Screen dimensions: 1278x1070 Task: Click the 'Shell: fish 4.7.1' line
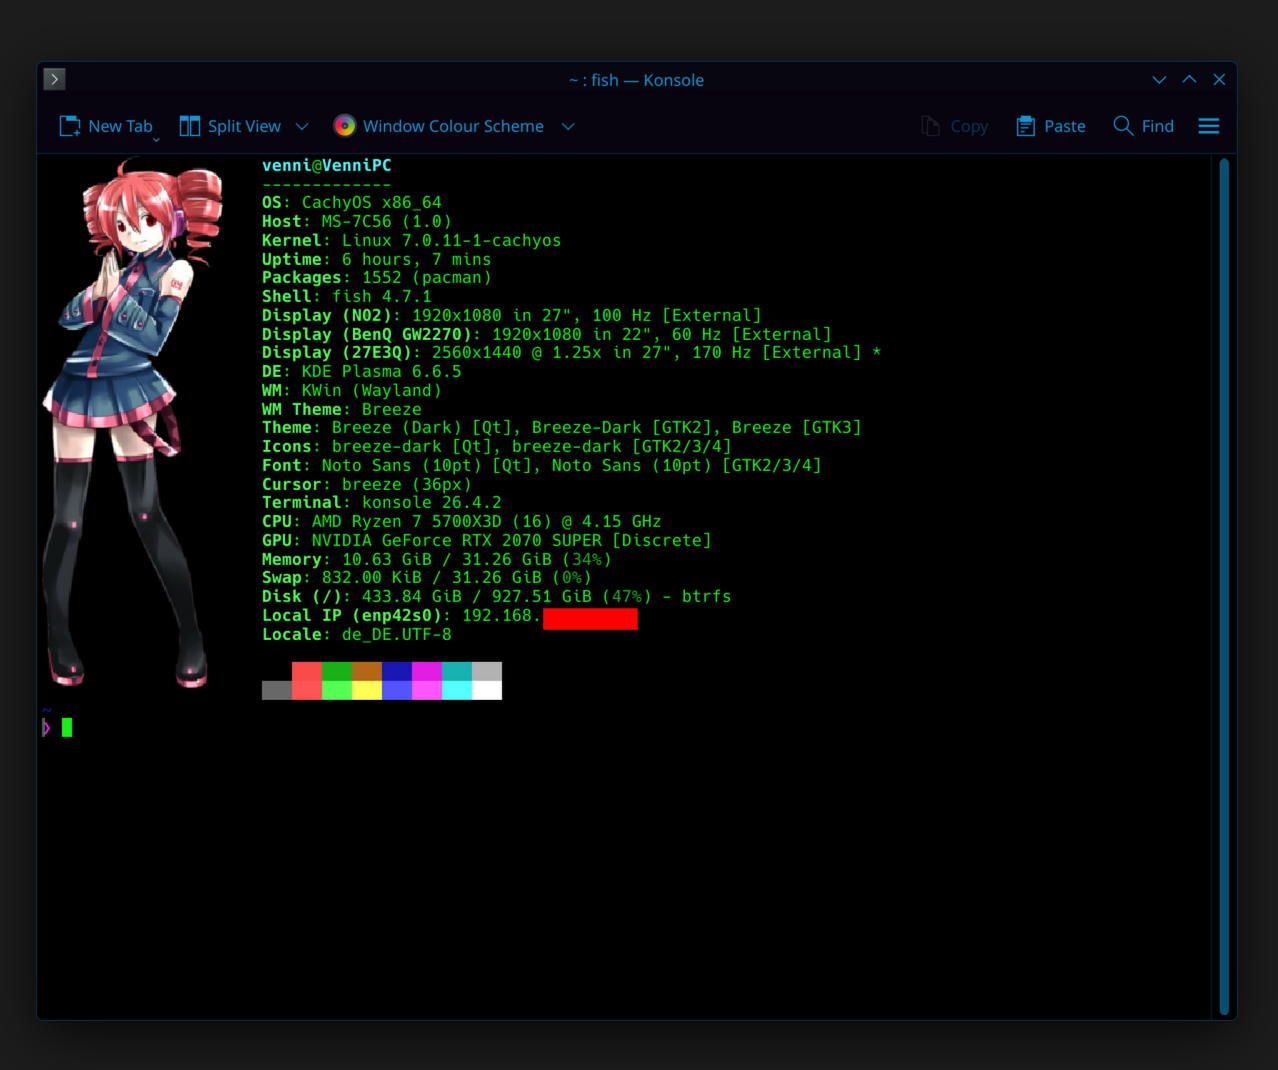347,296
